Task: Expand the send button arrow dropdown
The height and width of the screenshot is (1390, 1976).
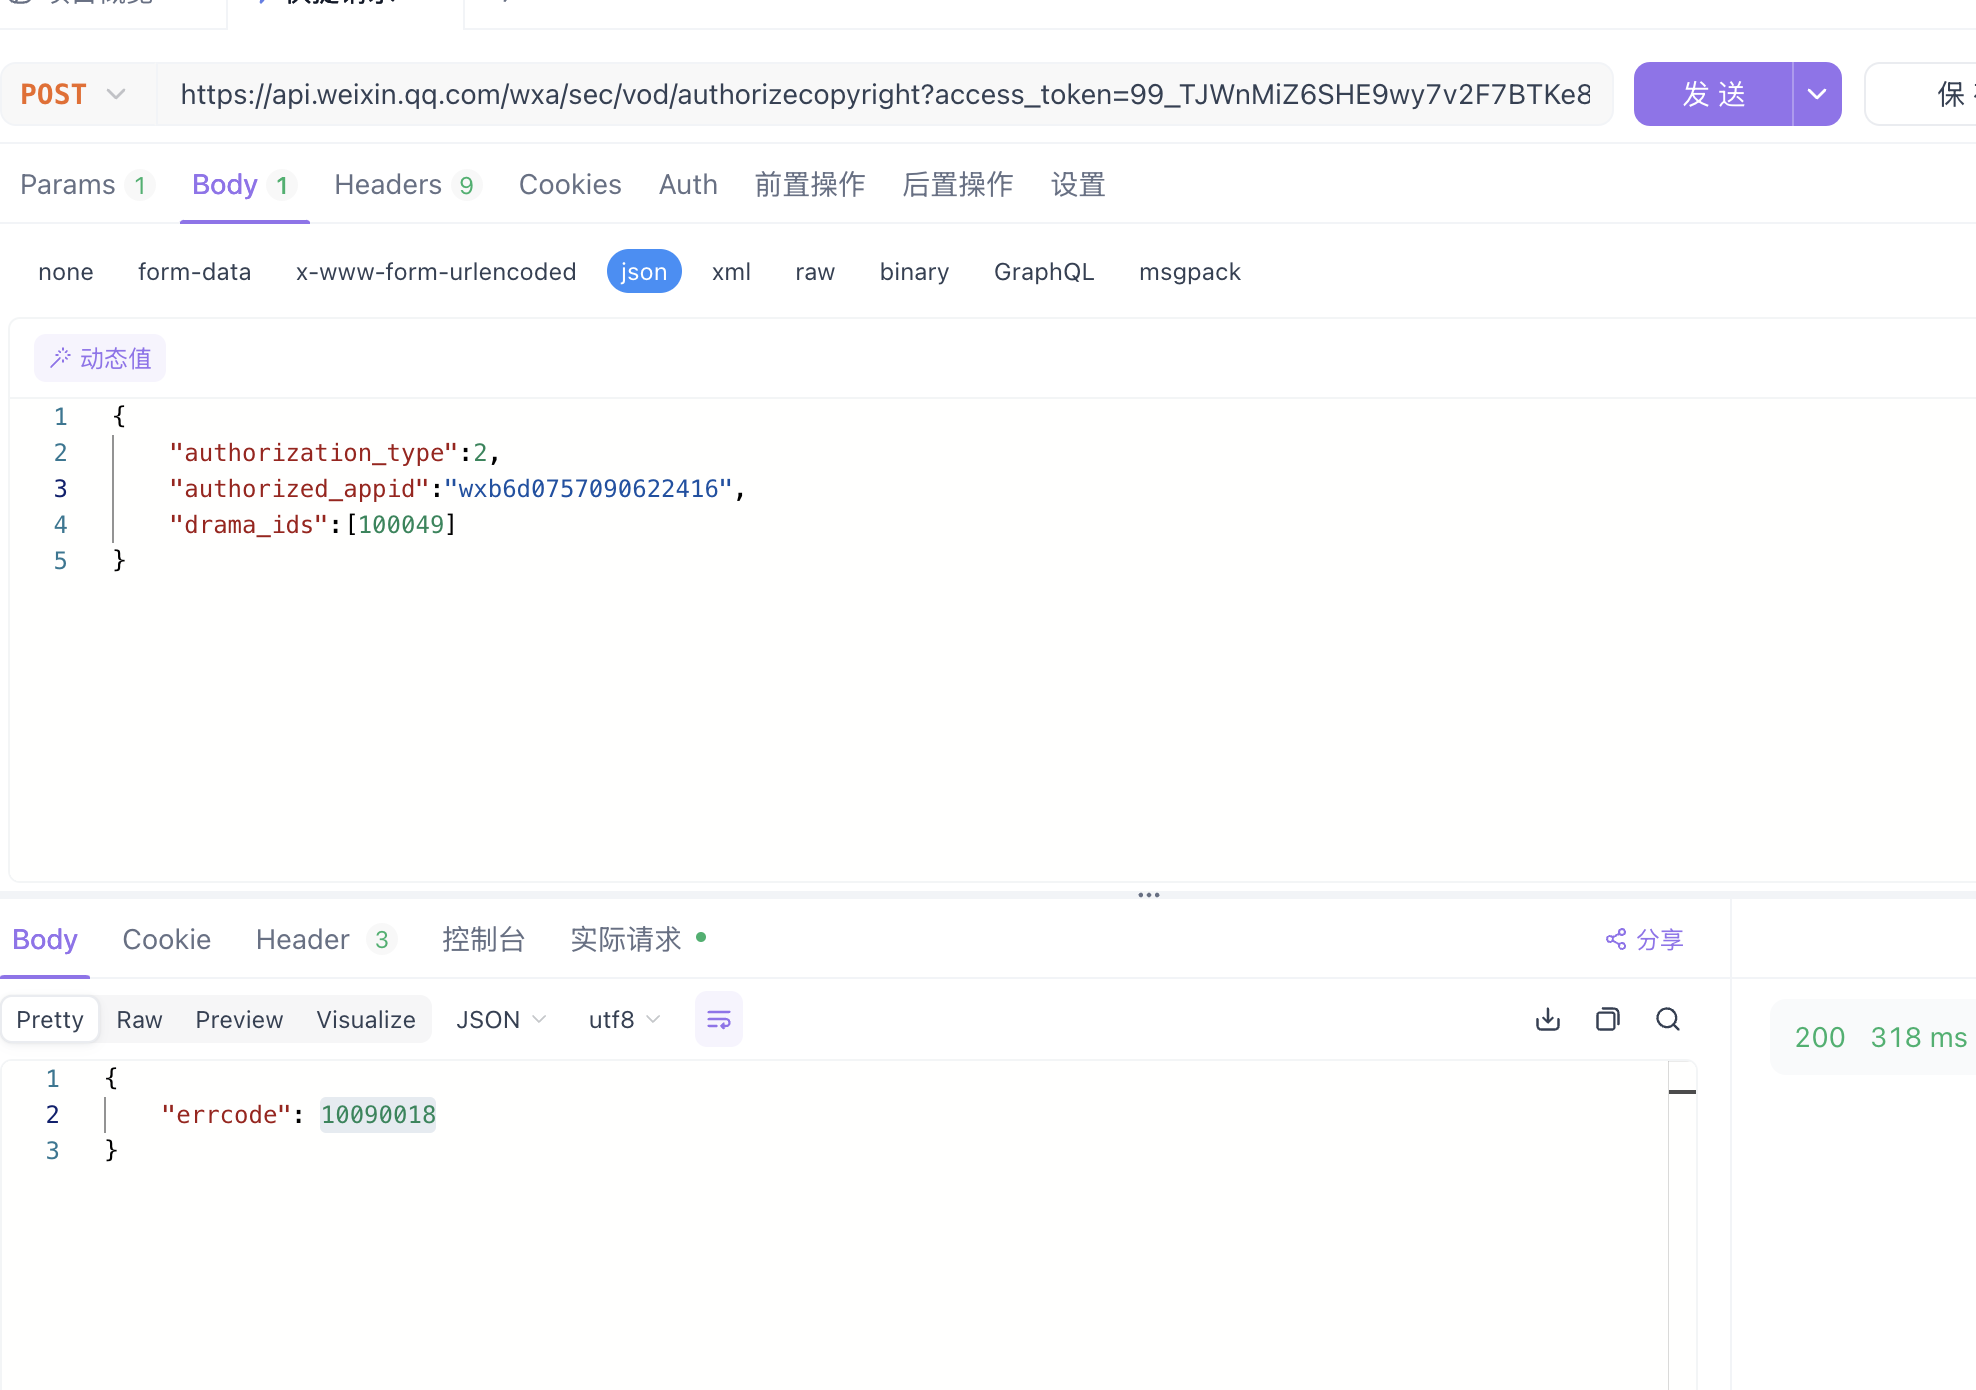Action: [1816, 94]
